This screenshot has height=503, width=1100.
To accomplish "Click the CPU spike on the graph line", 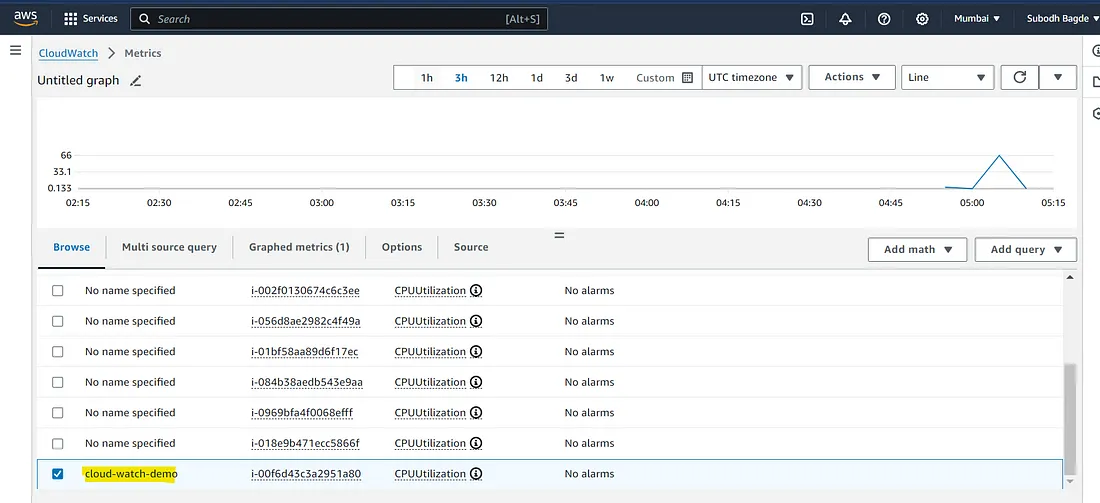I will pos(999,156).
